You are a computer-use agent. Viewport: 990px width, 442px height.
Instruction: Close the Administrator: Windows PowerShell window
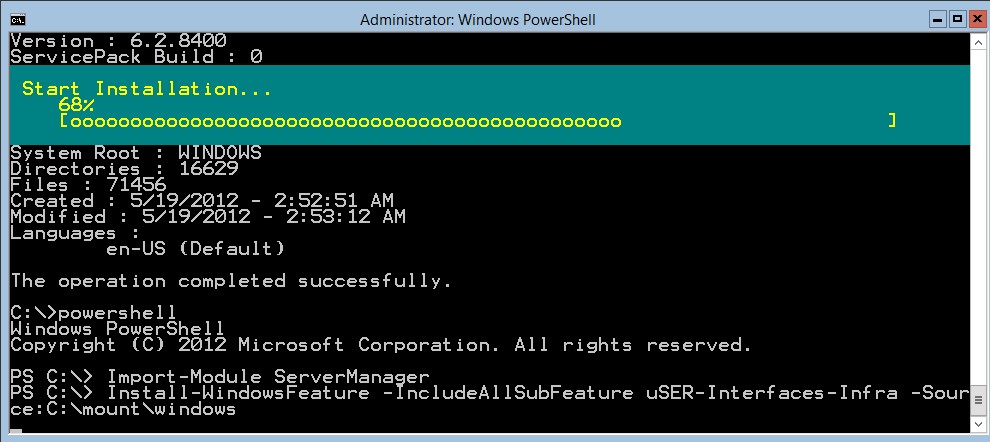click(976, 19)
